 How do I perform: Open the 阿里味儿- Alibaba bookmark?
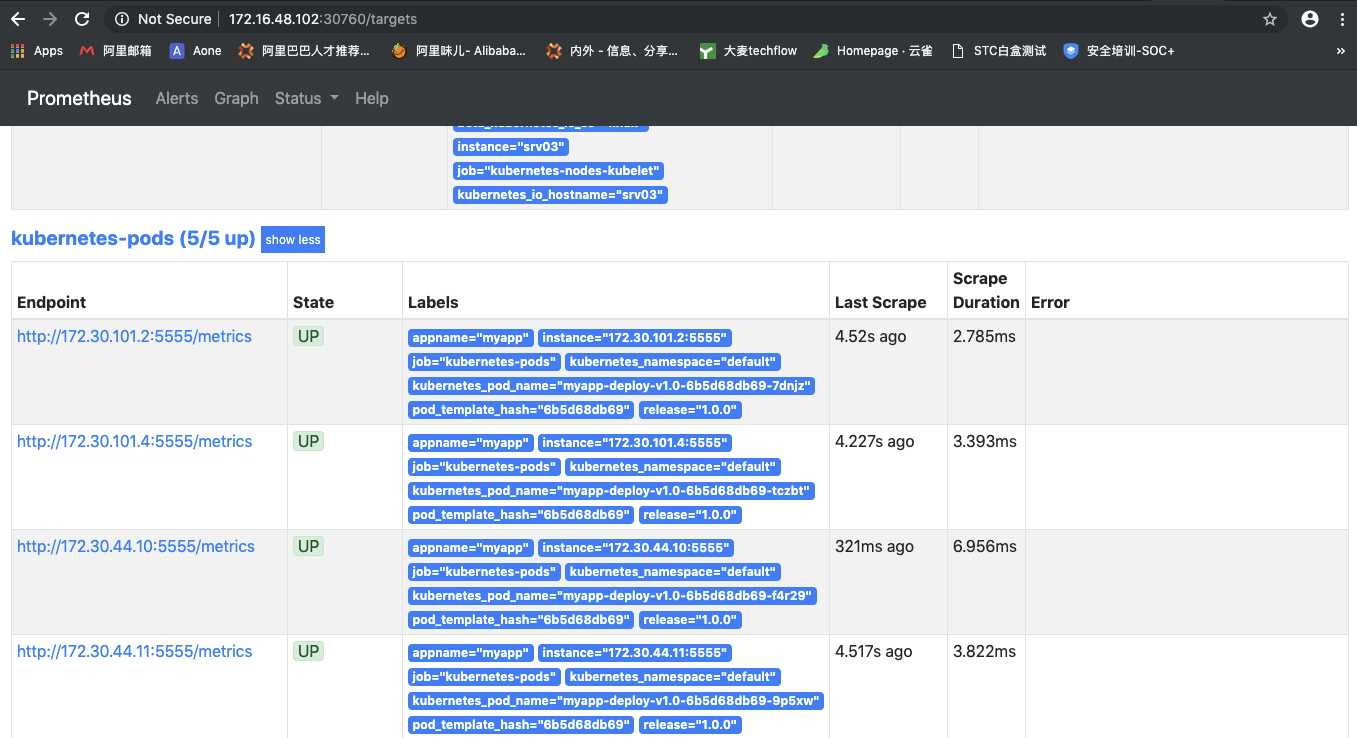pos(459,50)
